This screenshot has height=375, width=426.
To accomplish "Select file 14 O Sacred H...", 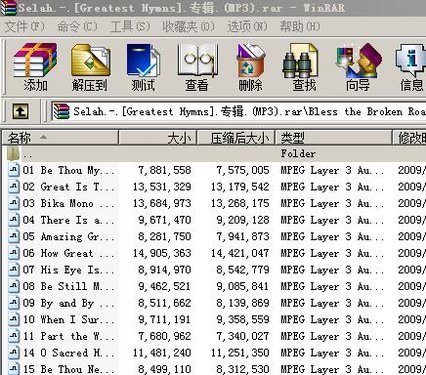I will 69,353.
